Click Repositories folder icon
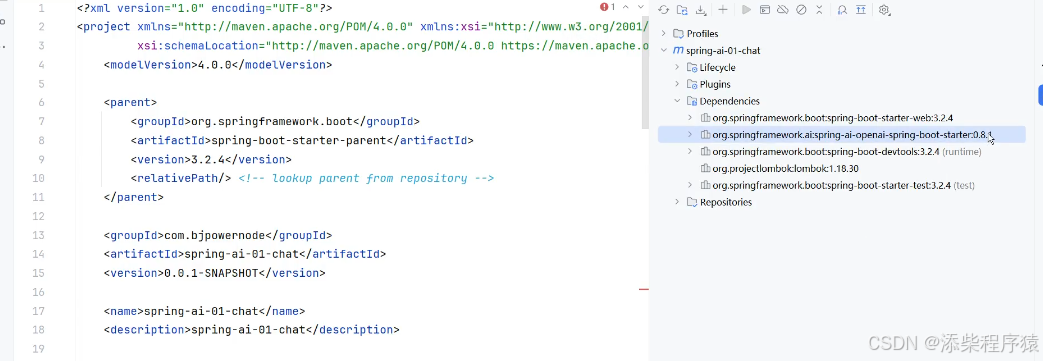 coord(692,202)
